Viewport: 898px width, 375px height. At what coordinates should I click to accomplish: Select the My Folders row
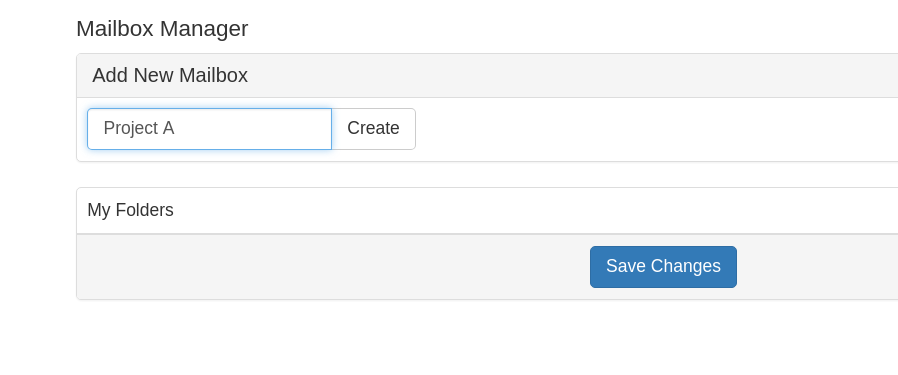click(487, 210)
